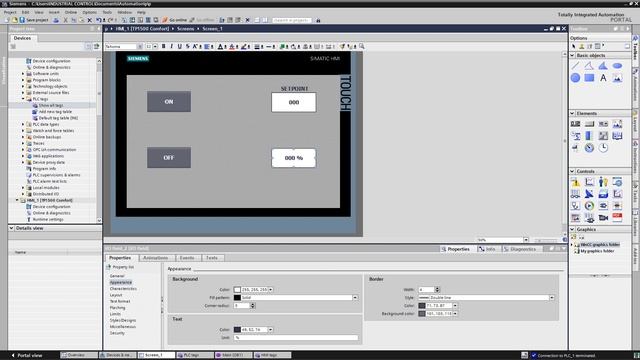Select the Polygon basic object
The height and width of the screenshot is (360, 640).
pos(603,66)
